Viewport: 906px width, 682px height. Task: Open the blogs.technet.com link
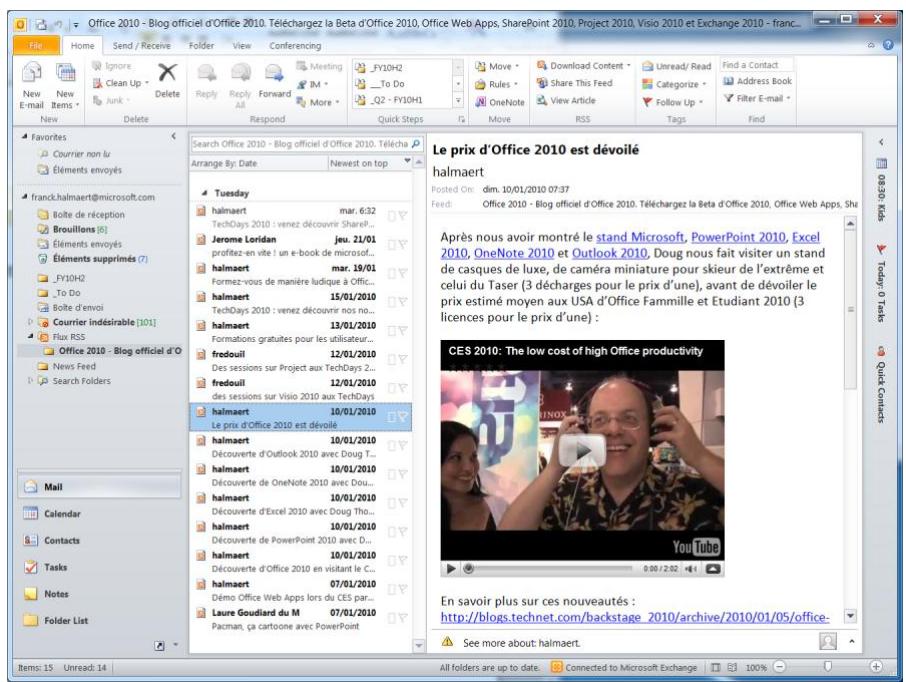pos(634,617)
